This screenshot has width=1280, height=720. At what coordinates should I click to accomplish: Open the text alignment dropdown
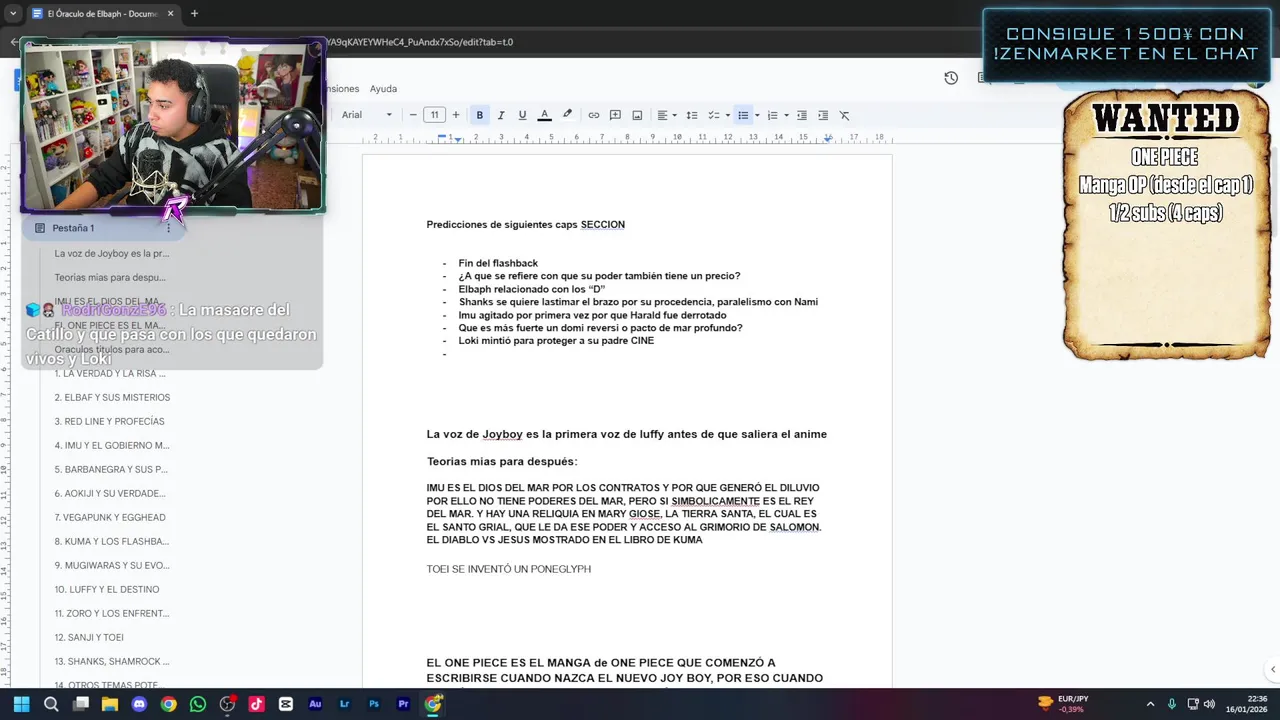(666, 115)
